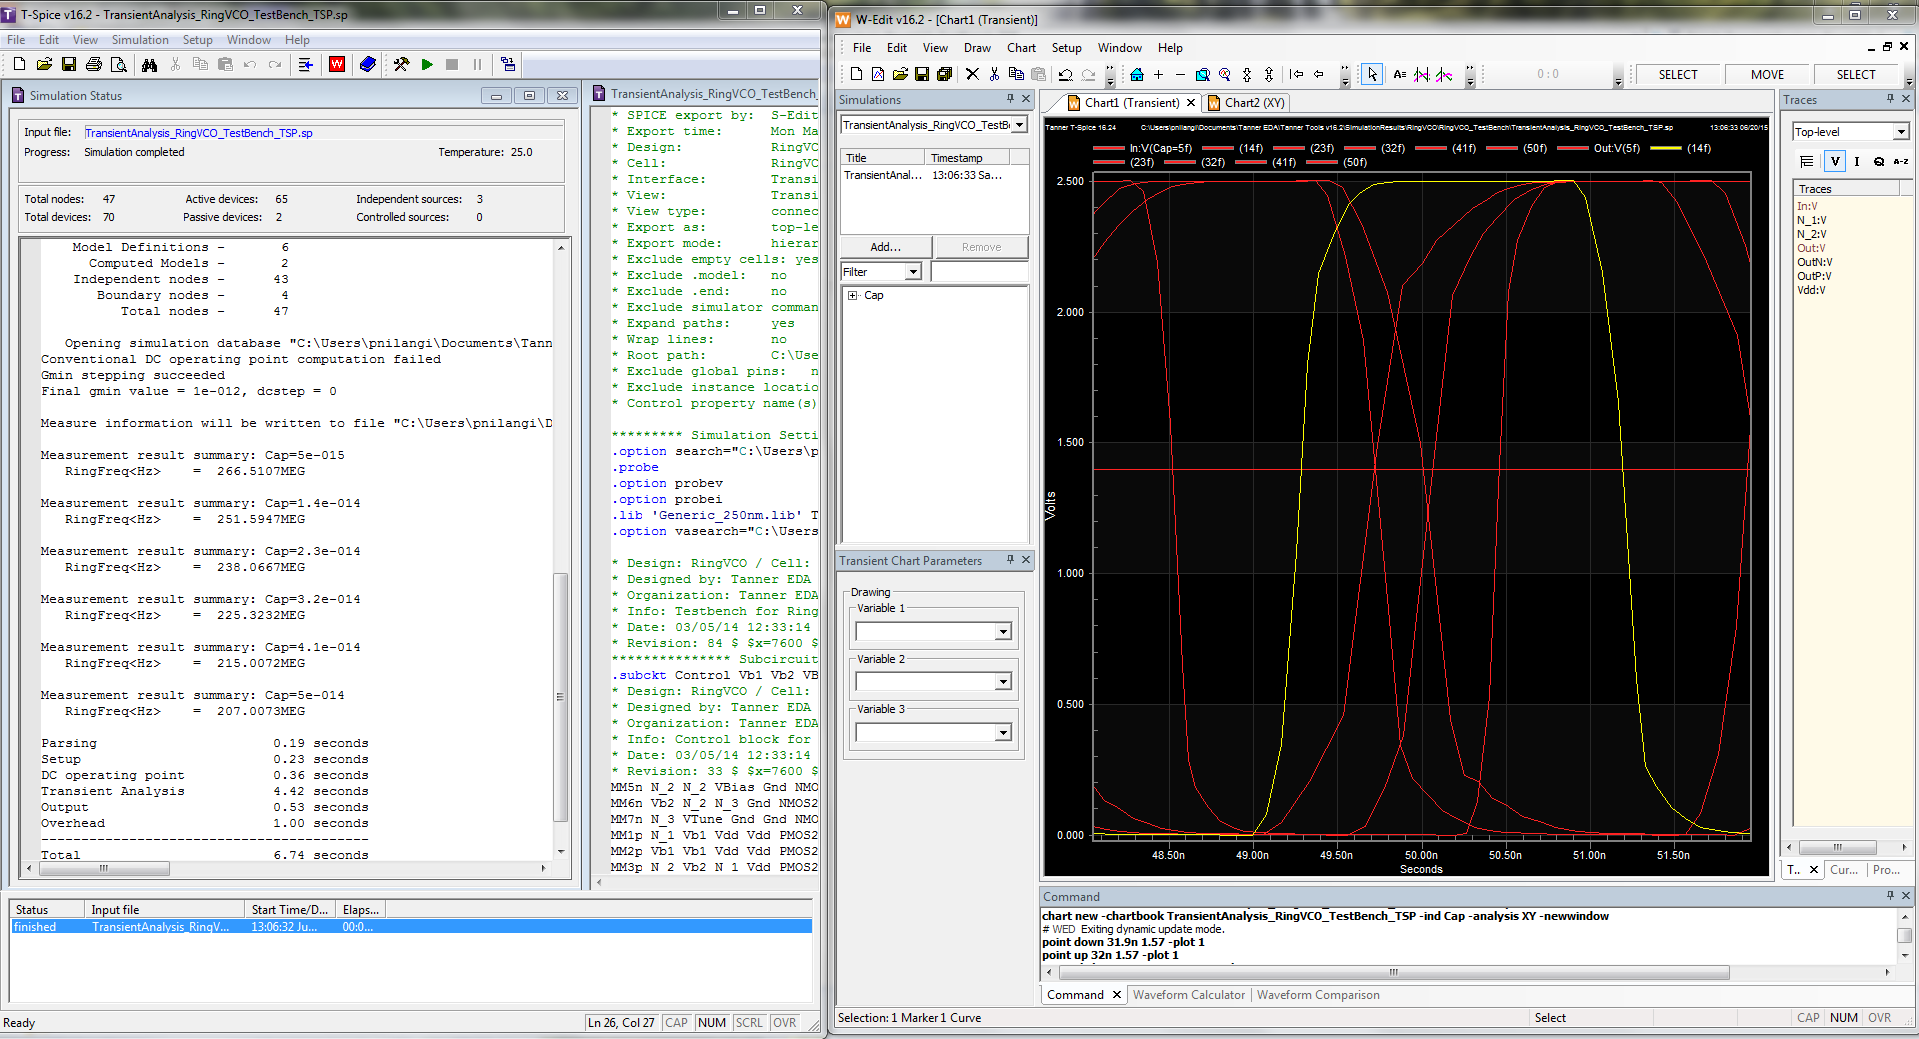
Task: Open the Waveform Calculator tab
Action: coord(1188,995)
